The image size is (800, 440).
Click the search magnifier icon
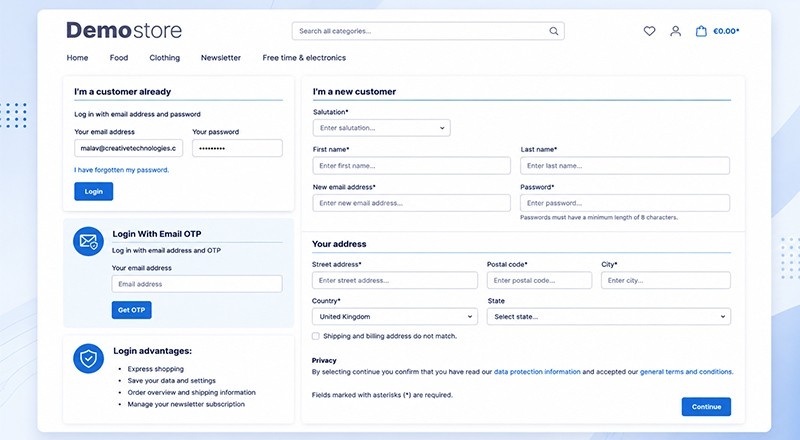(x=554, y=31)
